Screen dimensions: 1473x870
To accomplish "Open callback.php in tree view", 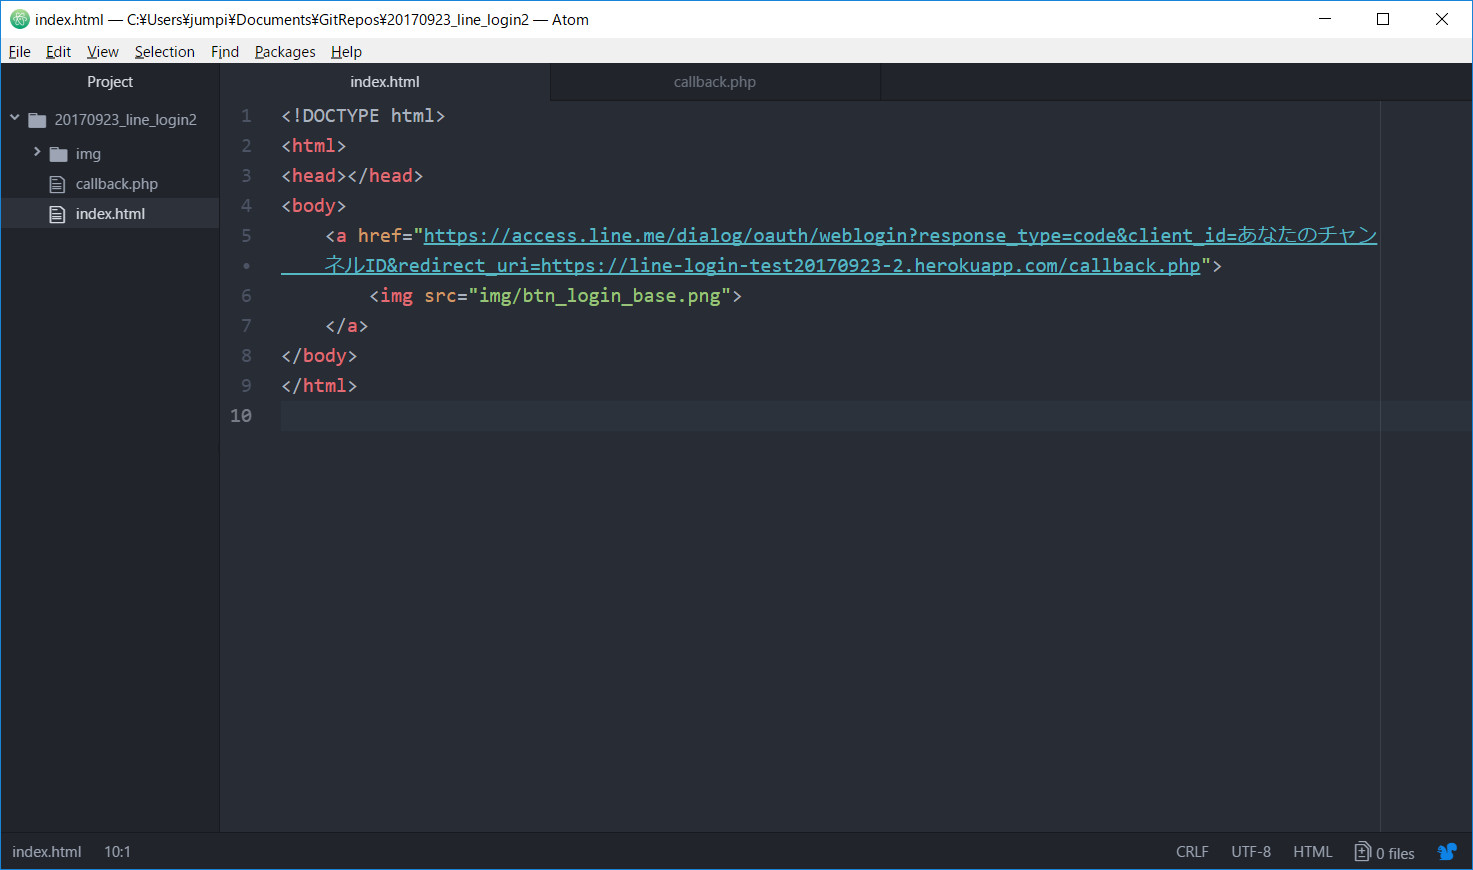I will 116,184.
